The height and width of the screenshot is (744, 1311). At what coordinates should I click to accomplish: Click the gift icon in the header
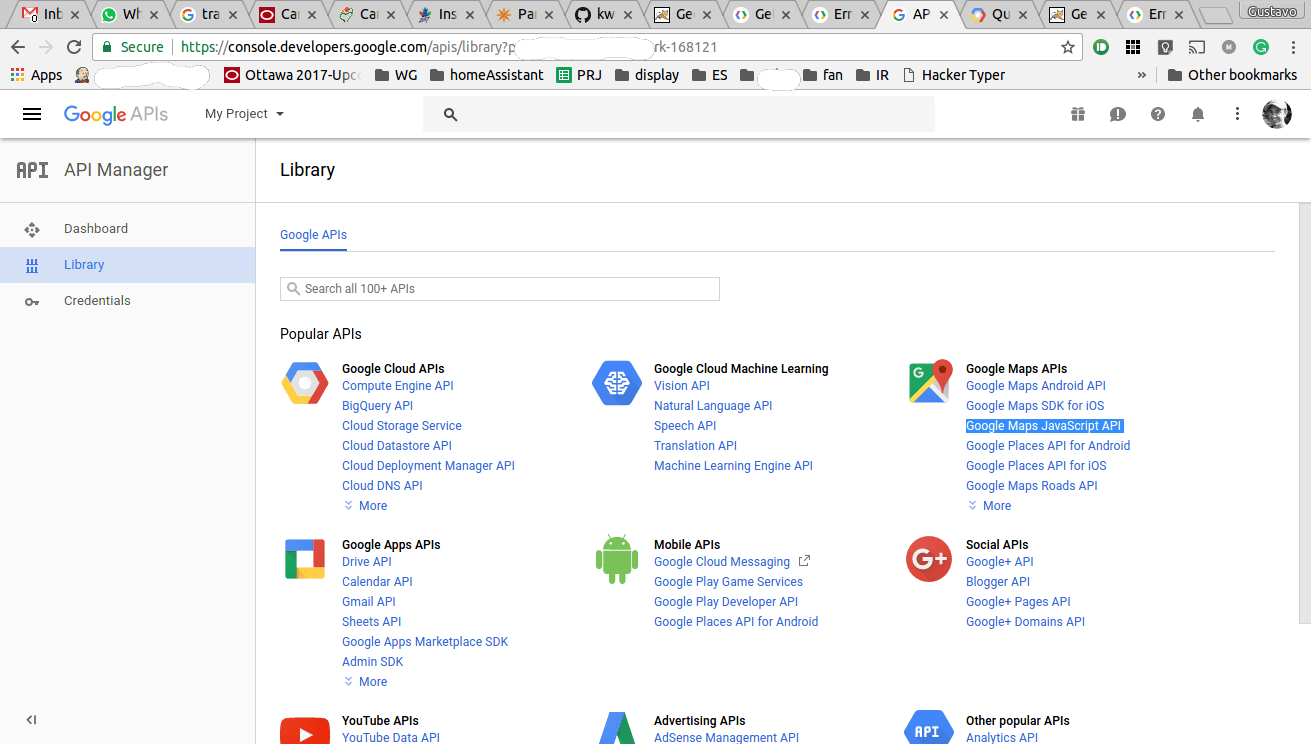pyautogui.click(x=1078, y=114)
